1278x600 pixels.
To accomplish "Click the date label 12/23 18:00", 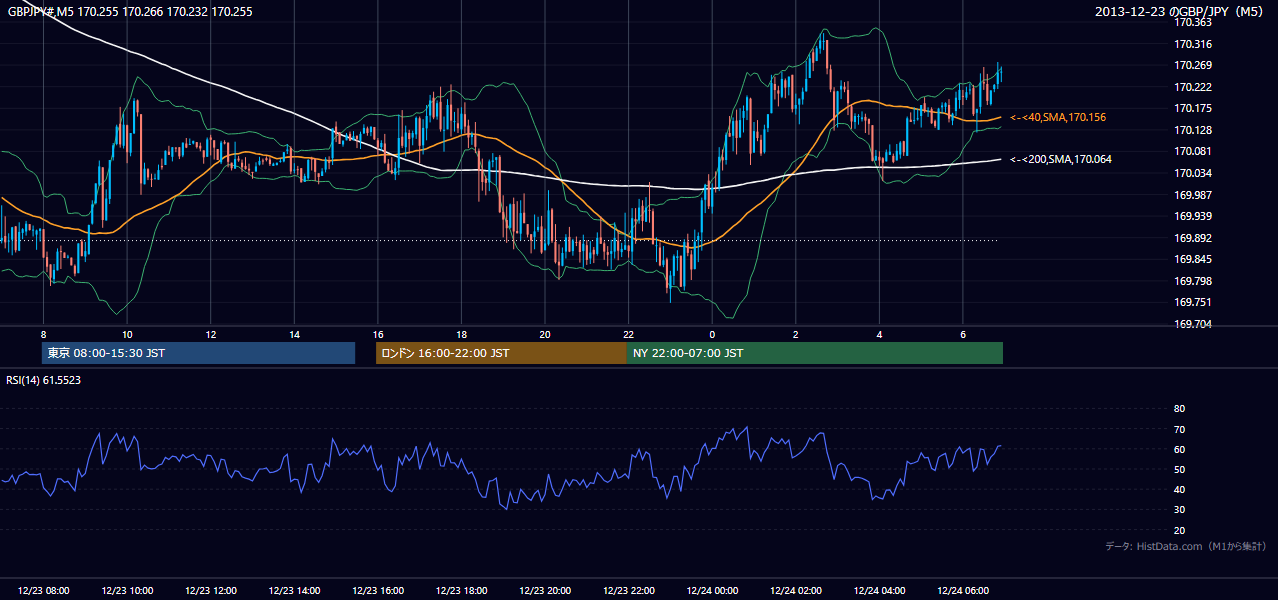I will click(461, 591).
